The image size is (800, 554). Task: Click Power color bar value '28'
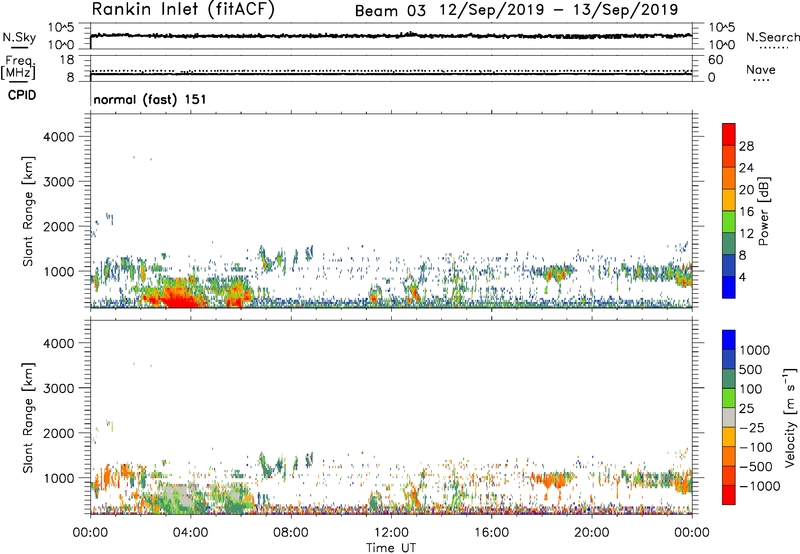746,146
